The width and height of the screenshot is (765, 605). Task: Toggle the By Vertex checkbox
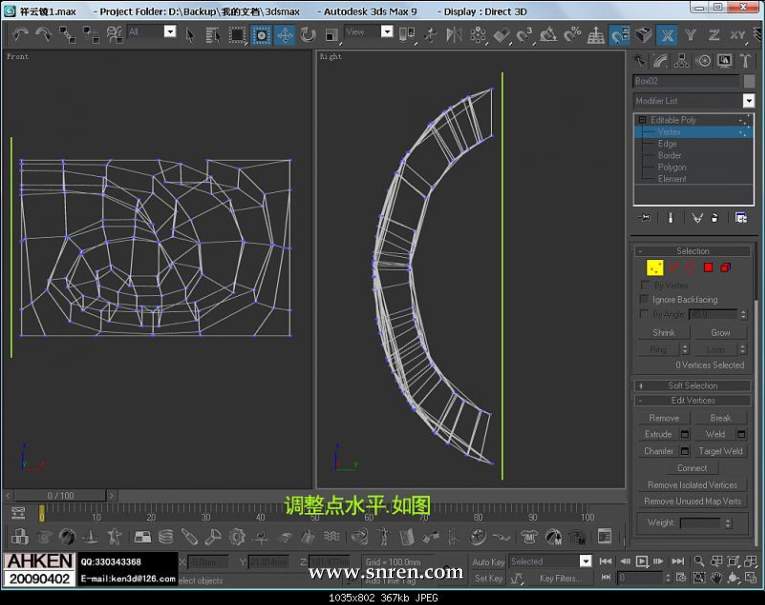click(644, 285)
